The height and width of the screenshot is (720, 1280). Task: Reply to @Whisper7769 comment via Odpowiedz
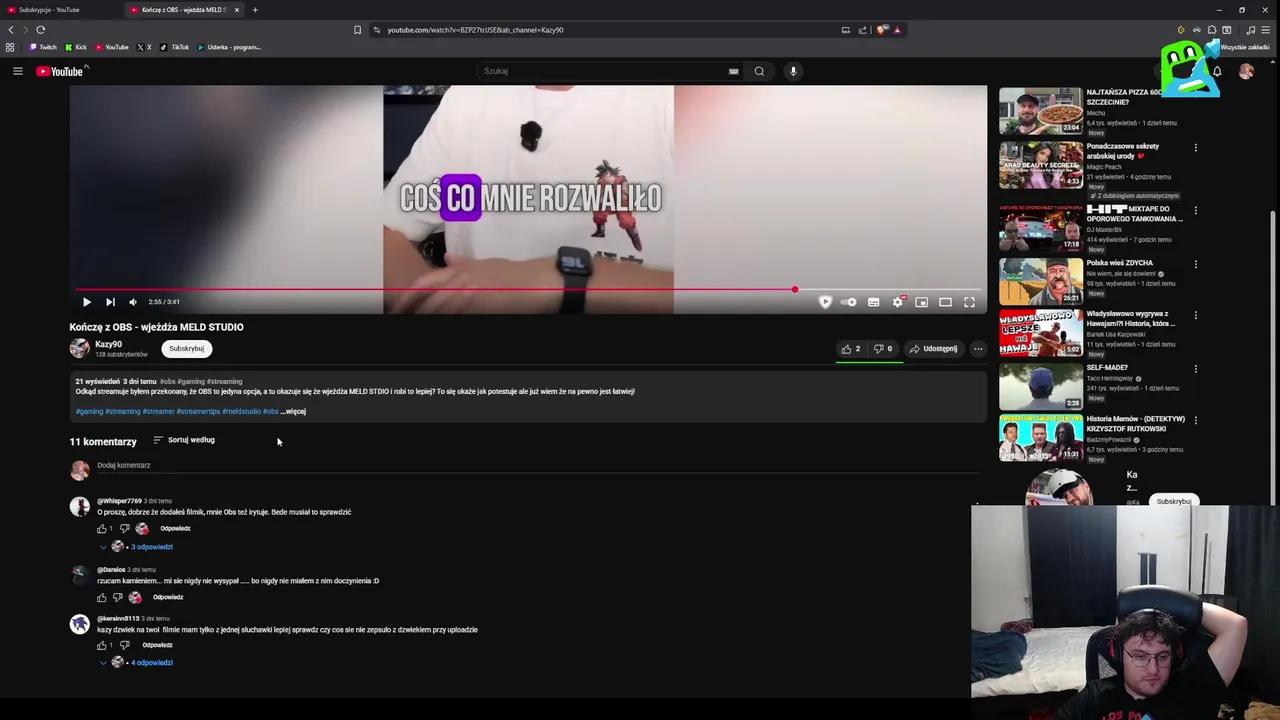175,528
